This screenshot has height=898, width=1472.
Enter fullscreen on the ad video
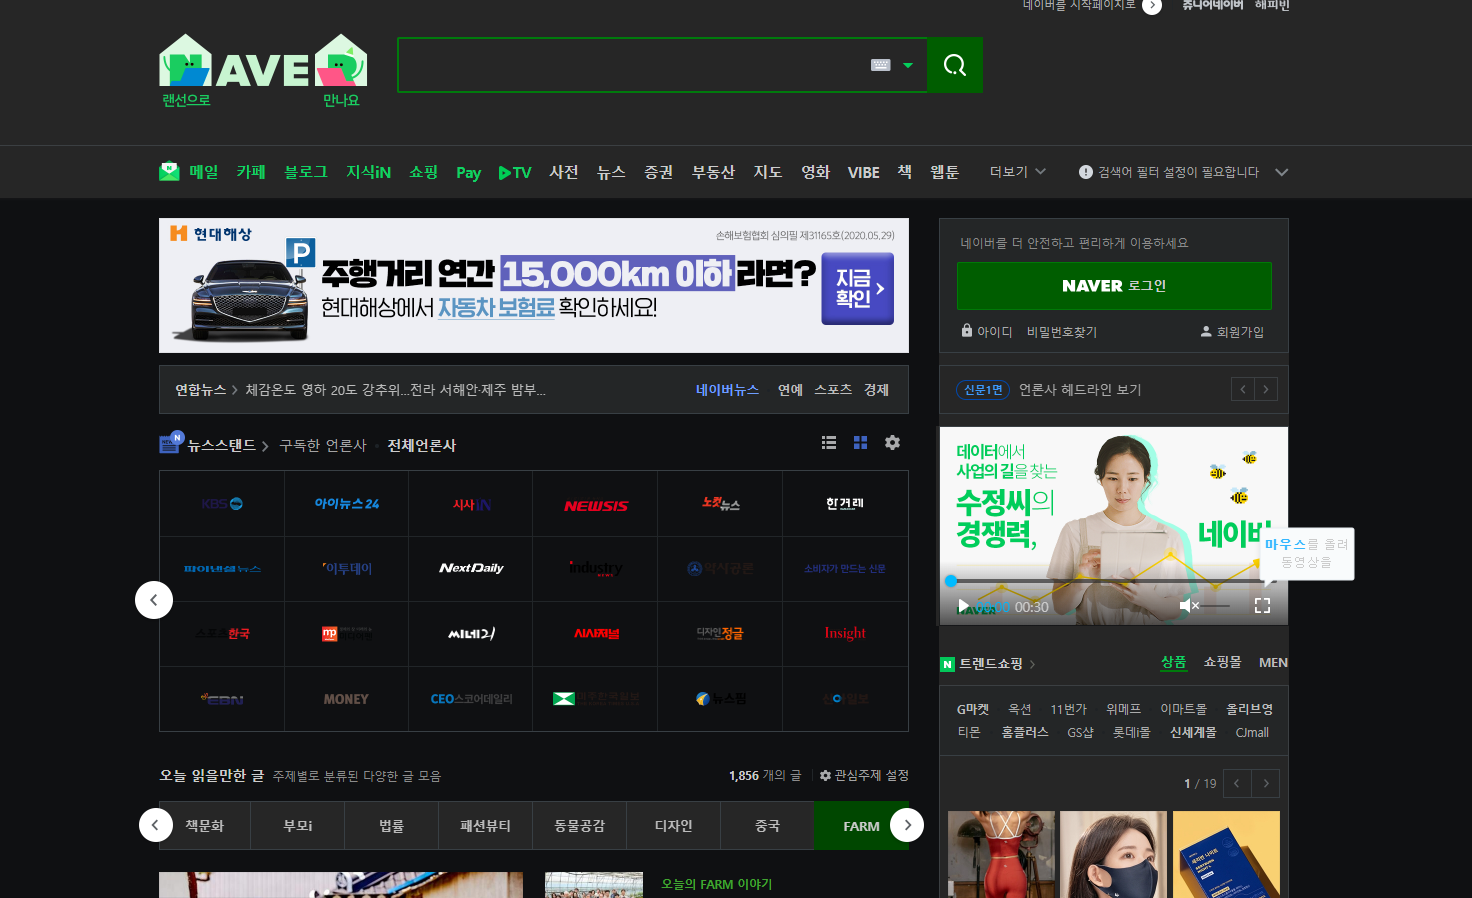[1262, 605]
